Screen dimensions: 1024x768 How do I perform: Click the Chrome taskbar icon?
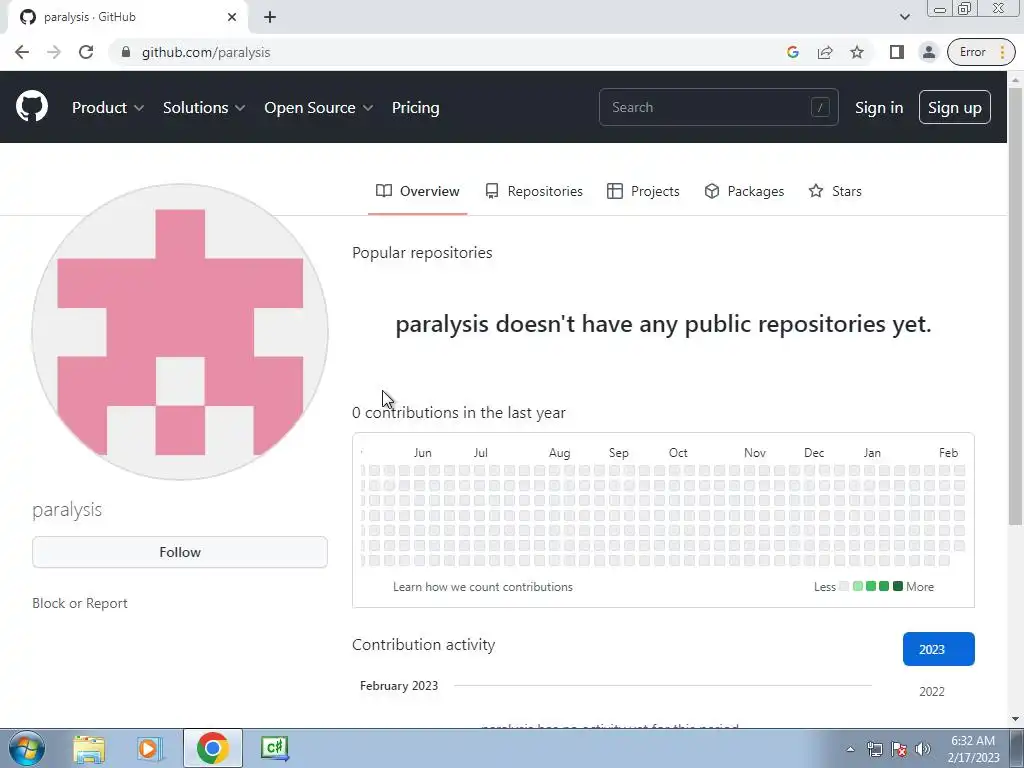pyautogui.click(x=212, y=748)
